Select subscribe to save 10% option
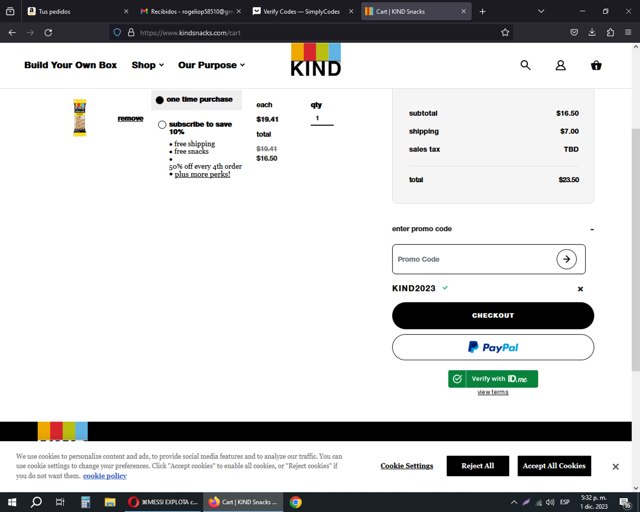 click(162, 125)
